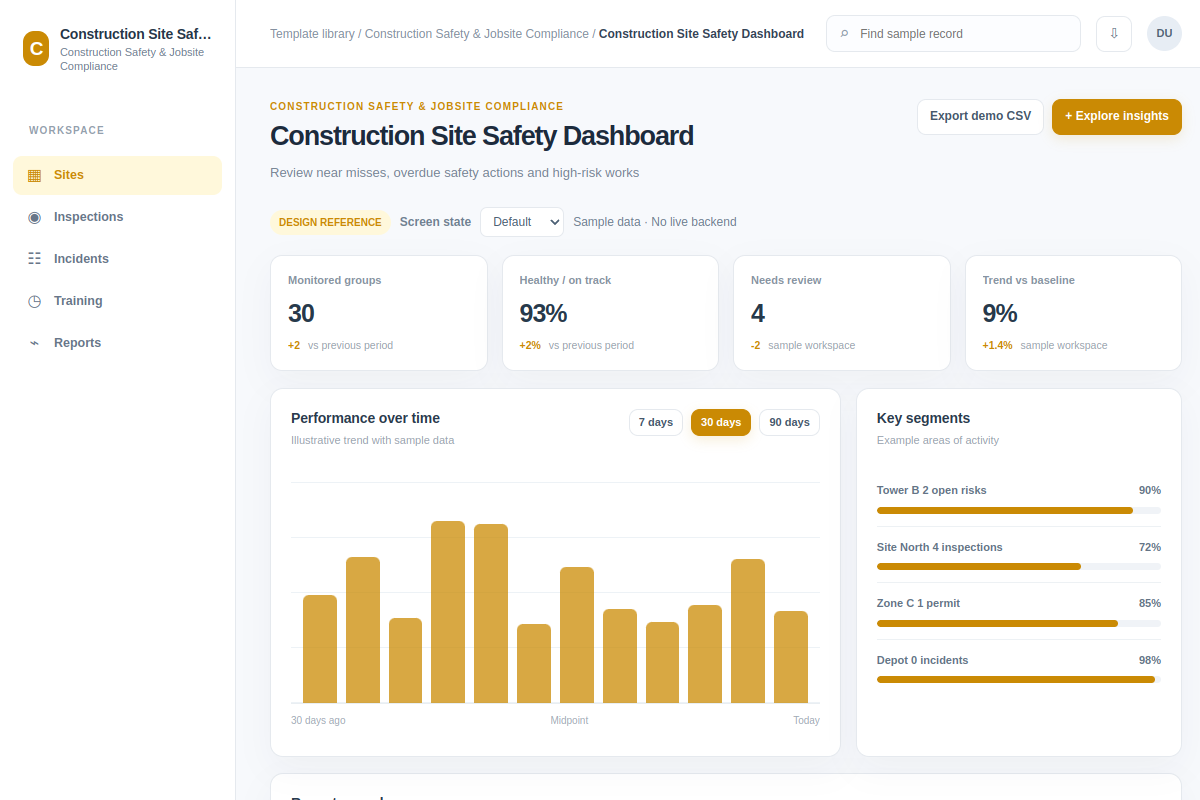The width and height of the screenshot is (1200, 800).
Task: Click the Site North progress bar
Action: tap(1019, 566)
